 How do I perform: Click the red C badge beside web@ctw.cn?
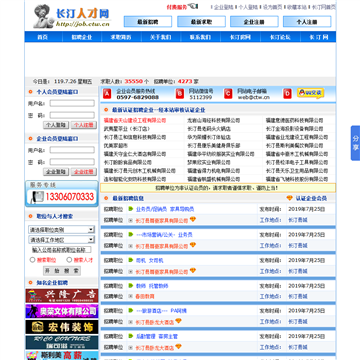(x=228, y=94)
